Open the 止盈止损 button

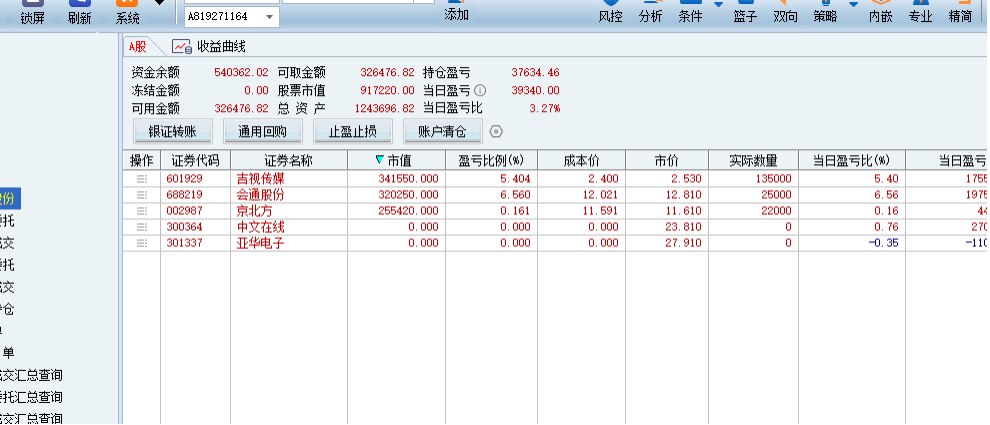(x=353, y=131)
